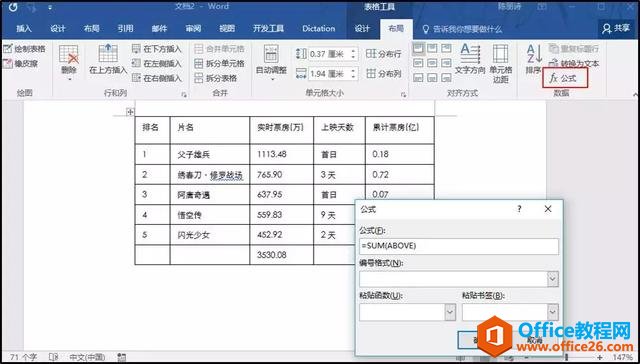
Task: Click the formula field with =SUM(ABOVE)
Action: [459, 246]
